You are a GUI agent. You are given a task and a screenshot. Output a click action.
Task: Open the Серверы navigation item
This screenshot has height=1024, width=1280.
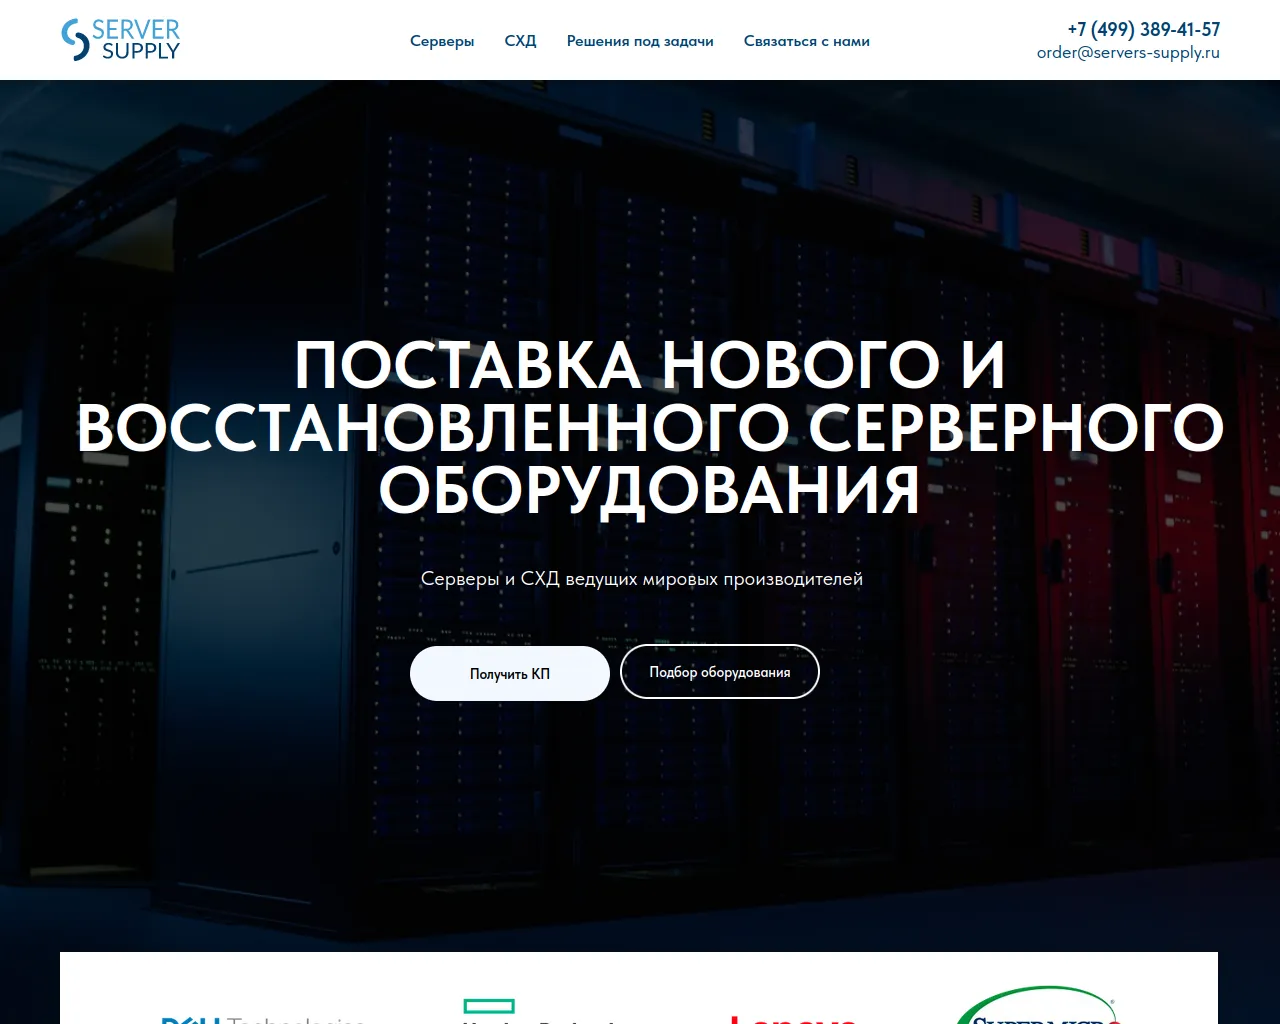pos(442,41)
